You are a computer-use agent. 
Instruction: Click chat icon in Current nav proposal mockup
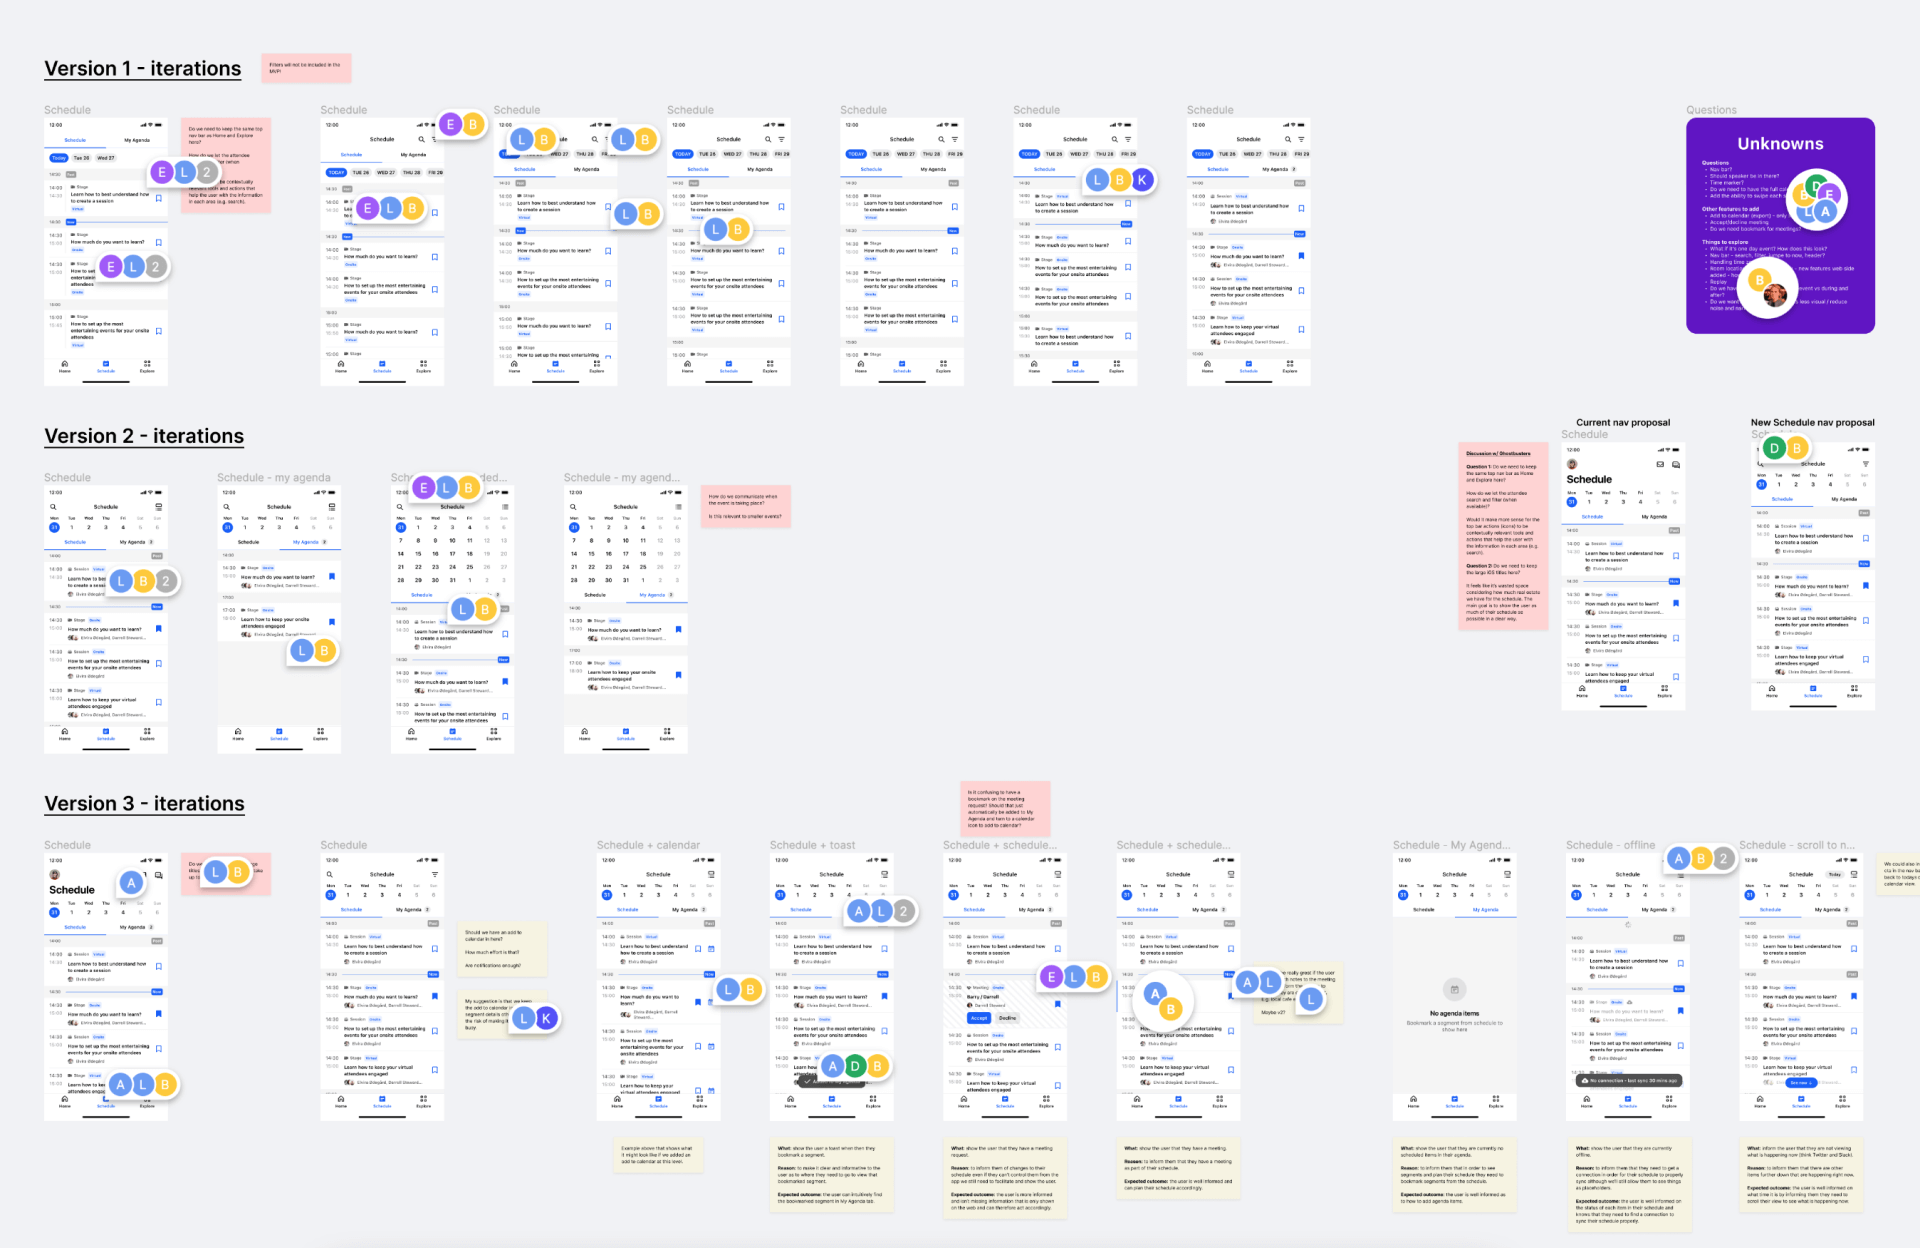1676,464
